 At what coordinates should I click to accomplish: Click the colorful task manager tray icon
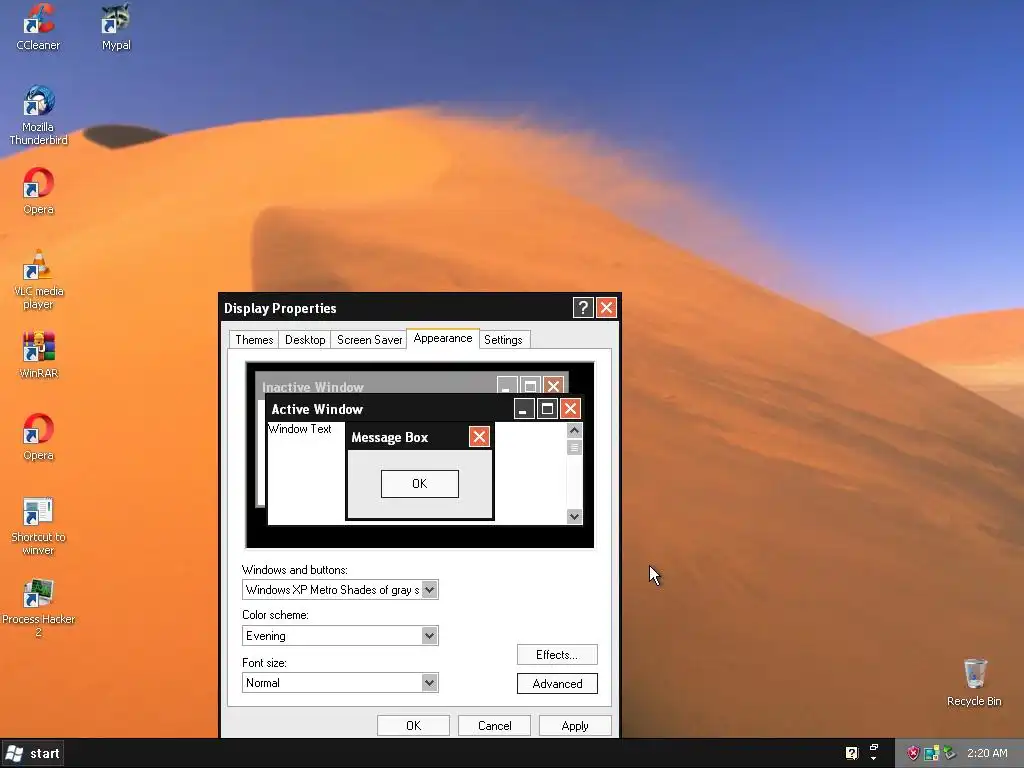[x=931, y=753]
